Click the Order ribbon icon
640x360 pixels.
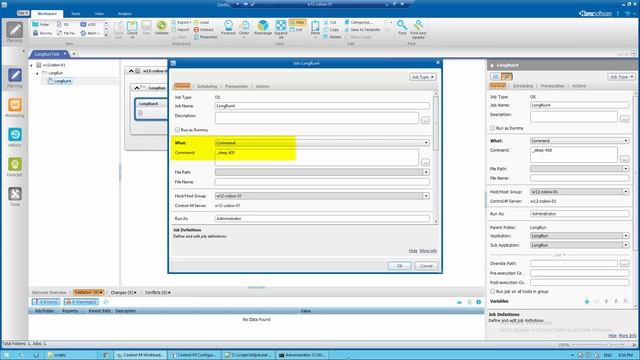point(244,29)
